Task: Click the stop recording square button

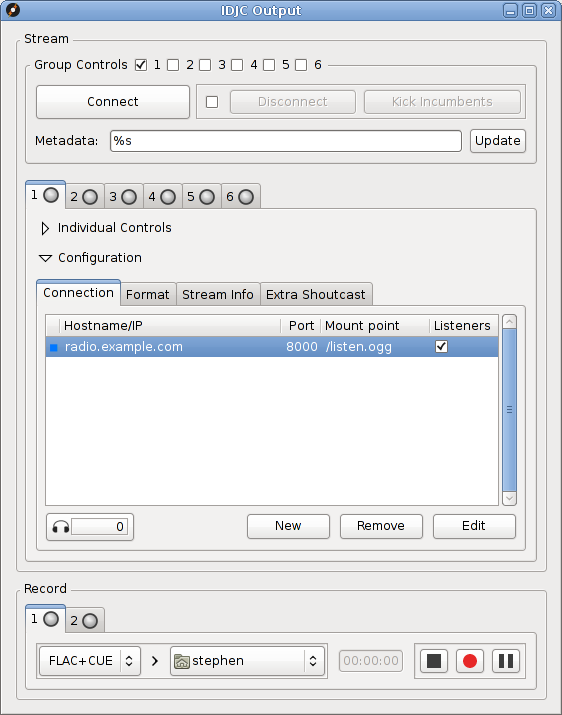Action: click(433, 661)
